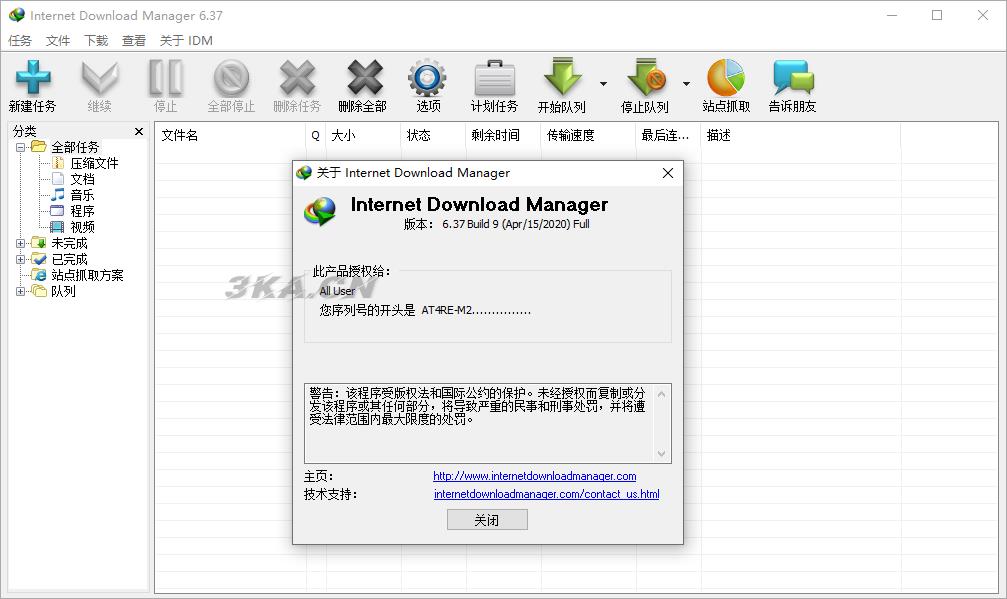Collapse the 全部任务 tree node
The width and height of the screenshot is (1007, 599).
(x=21, y=148)
